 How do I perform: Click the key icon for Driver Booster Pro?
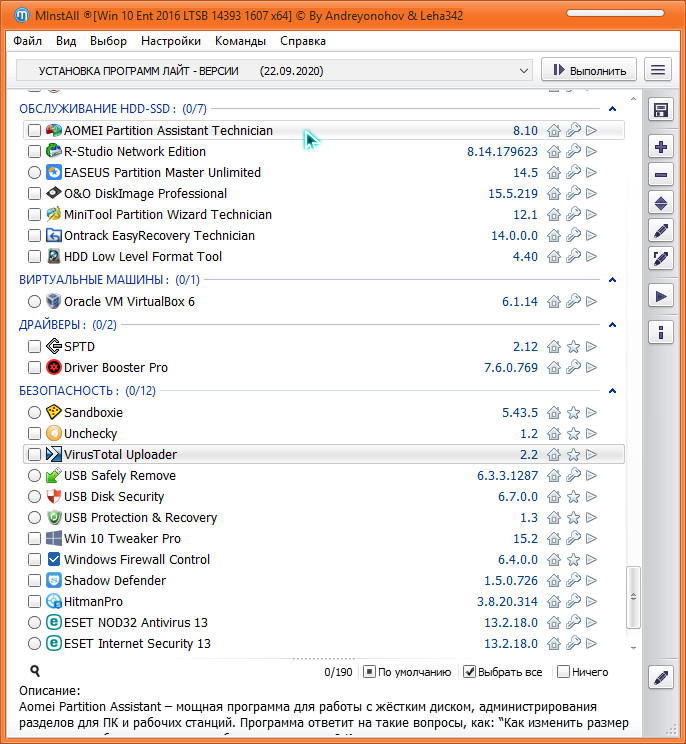pos(573,368)
